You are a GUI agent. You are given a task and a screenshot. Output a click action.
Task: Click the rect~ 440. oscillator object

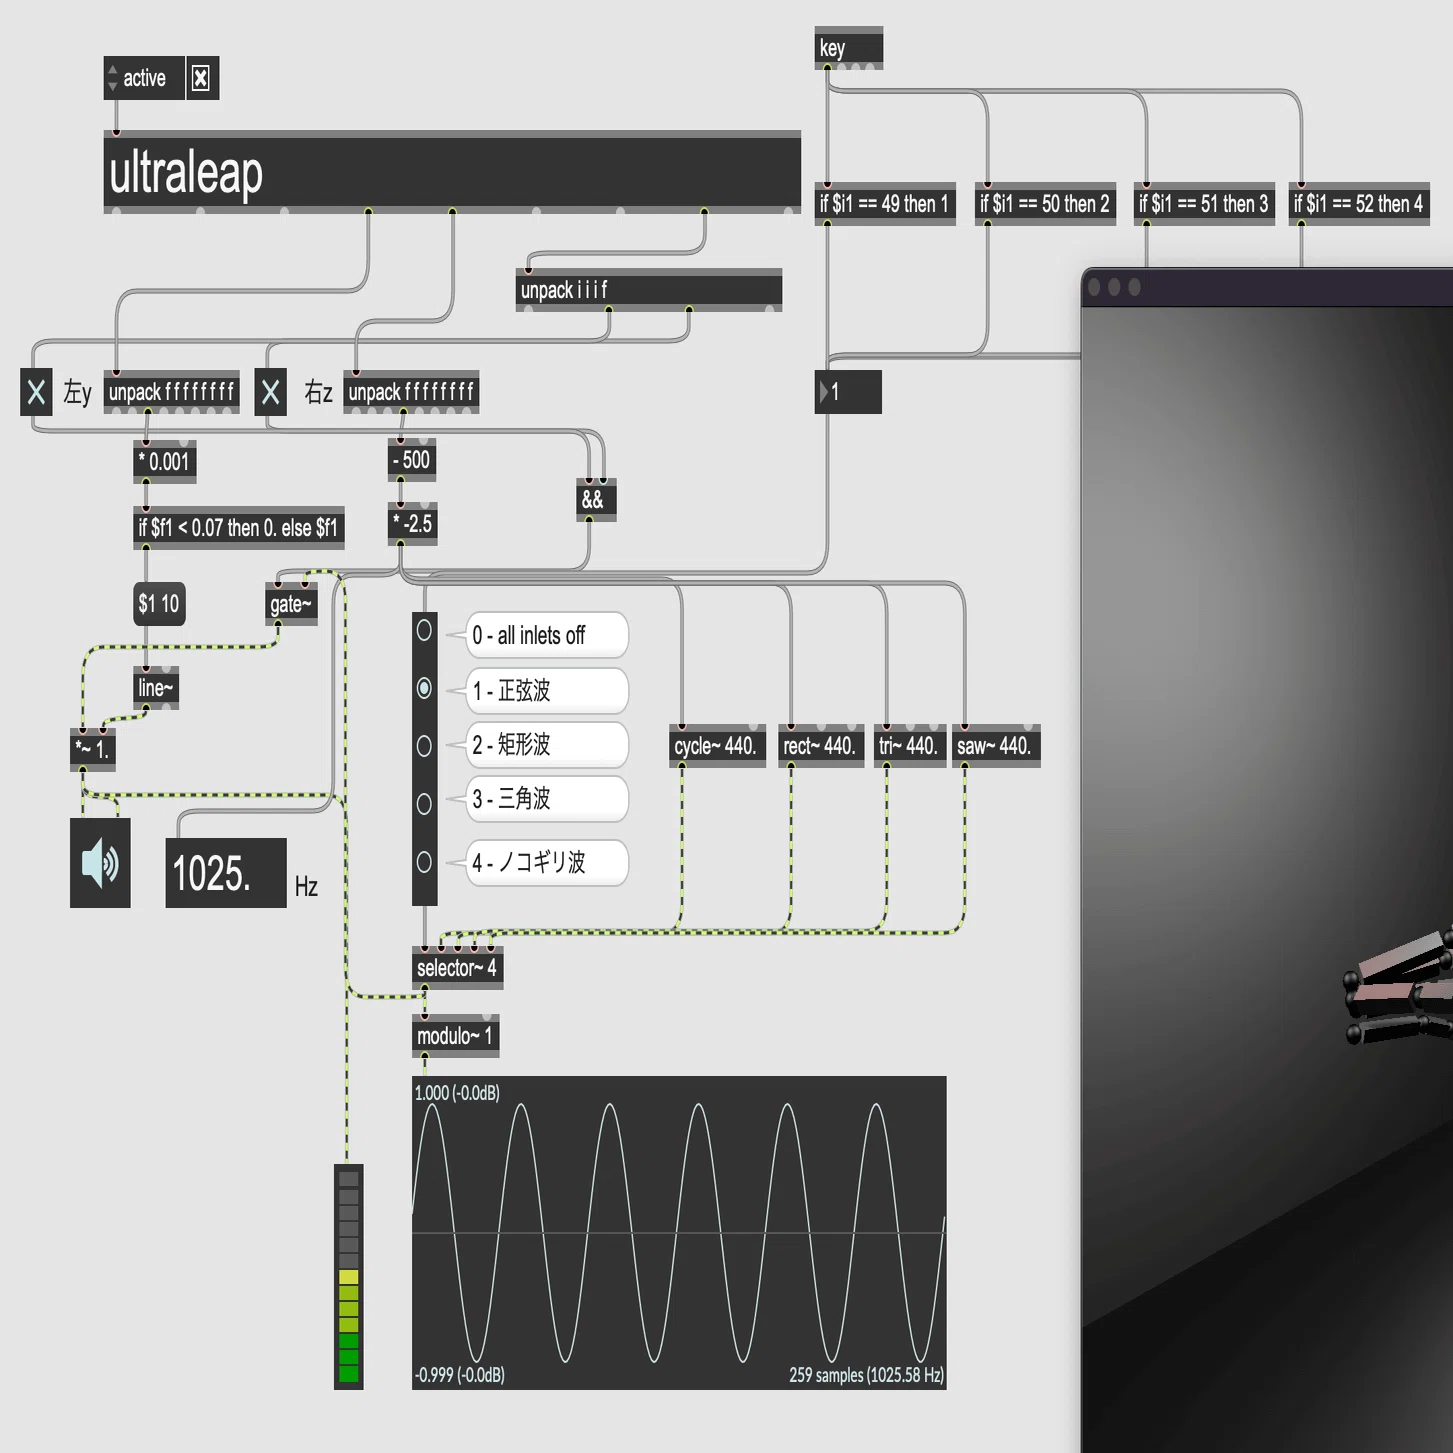821,746
